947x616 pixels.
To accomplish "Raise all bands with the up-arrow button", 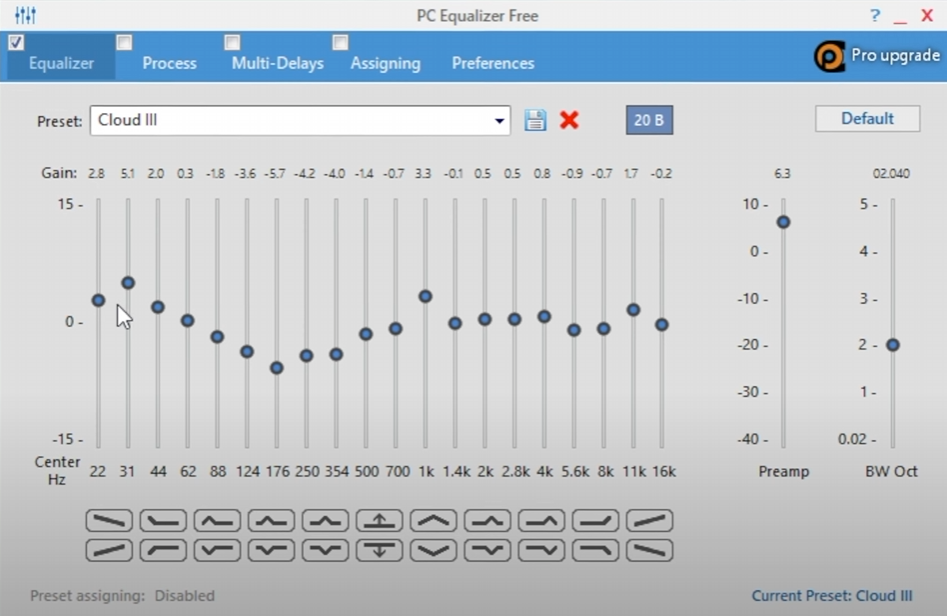I will coord(379,521).
